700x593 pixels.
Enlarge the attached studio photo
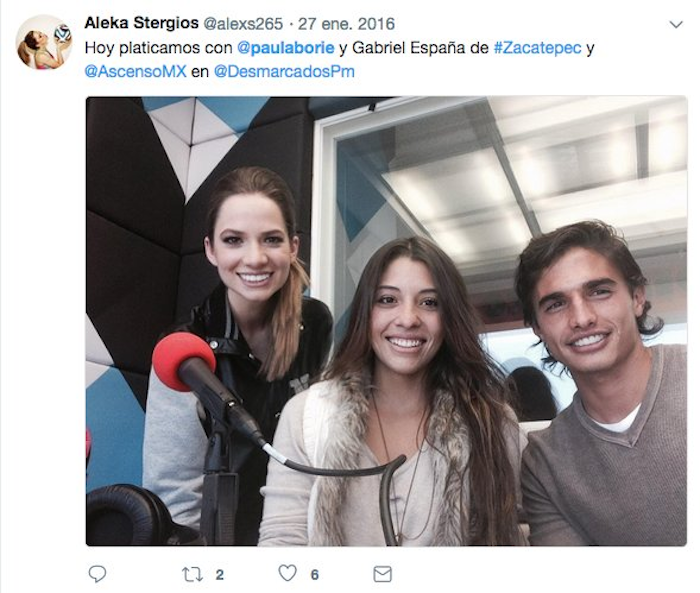click(x=386, y=321)
